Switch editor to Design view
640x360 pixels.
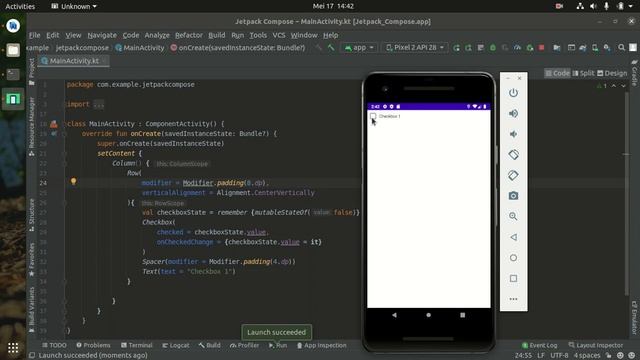[612, 73]
